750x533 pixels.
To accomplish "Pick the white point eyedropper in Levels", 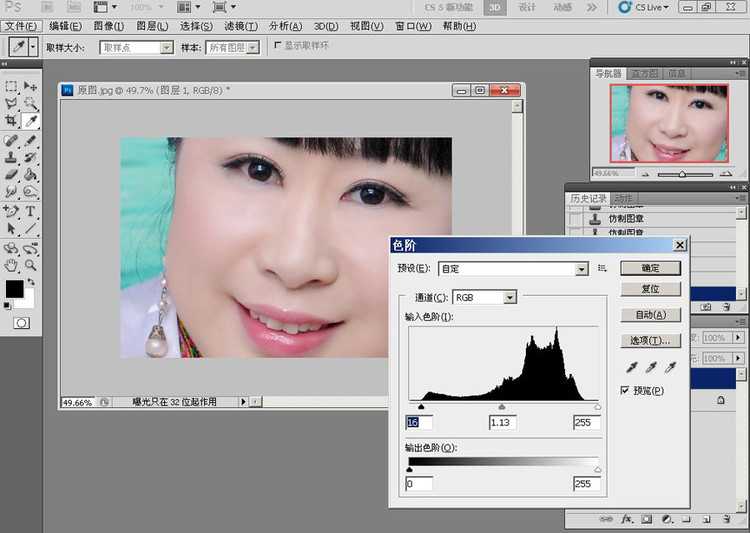I will click(x=671, y=367).
